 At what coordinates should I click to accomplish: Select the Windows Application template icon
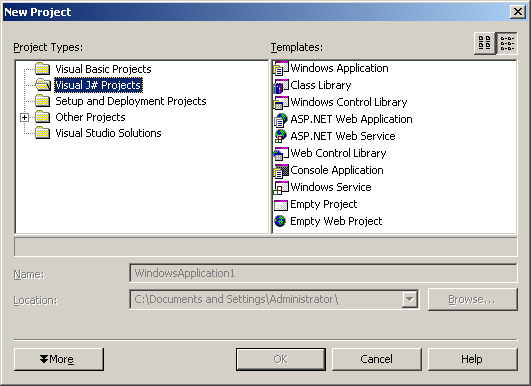pos(281,68)
